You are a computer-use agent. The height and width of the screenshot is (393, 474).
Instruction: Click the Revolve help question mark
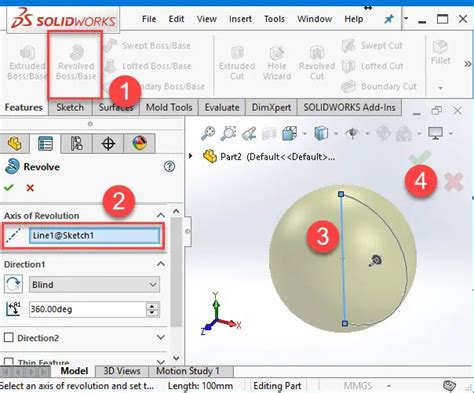click(x=169, y=166)
